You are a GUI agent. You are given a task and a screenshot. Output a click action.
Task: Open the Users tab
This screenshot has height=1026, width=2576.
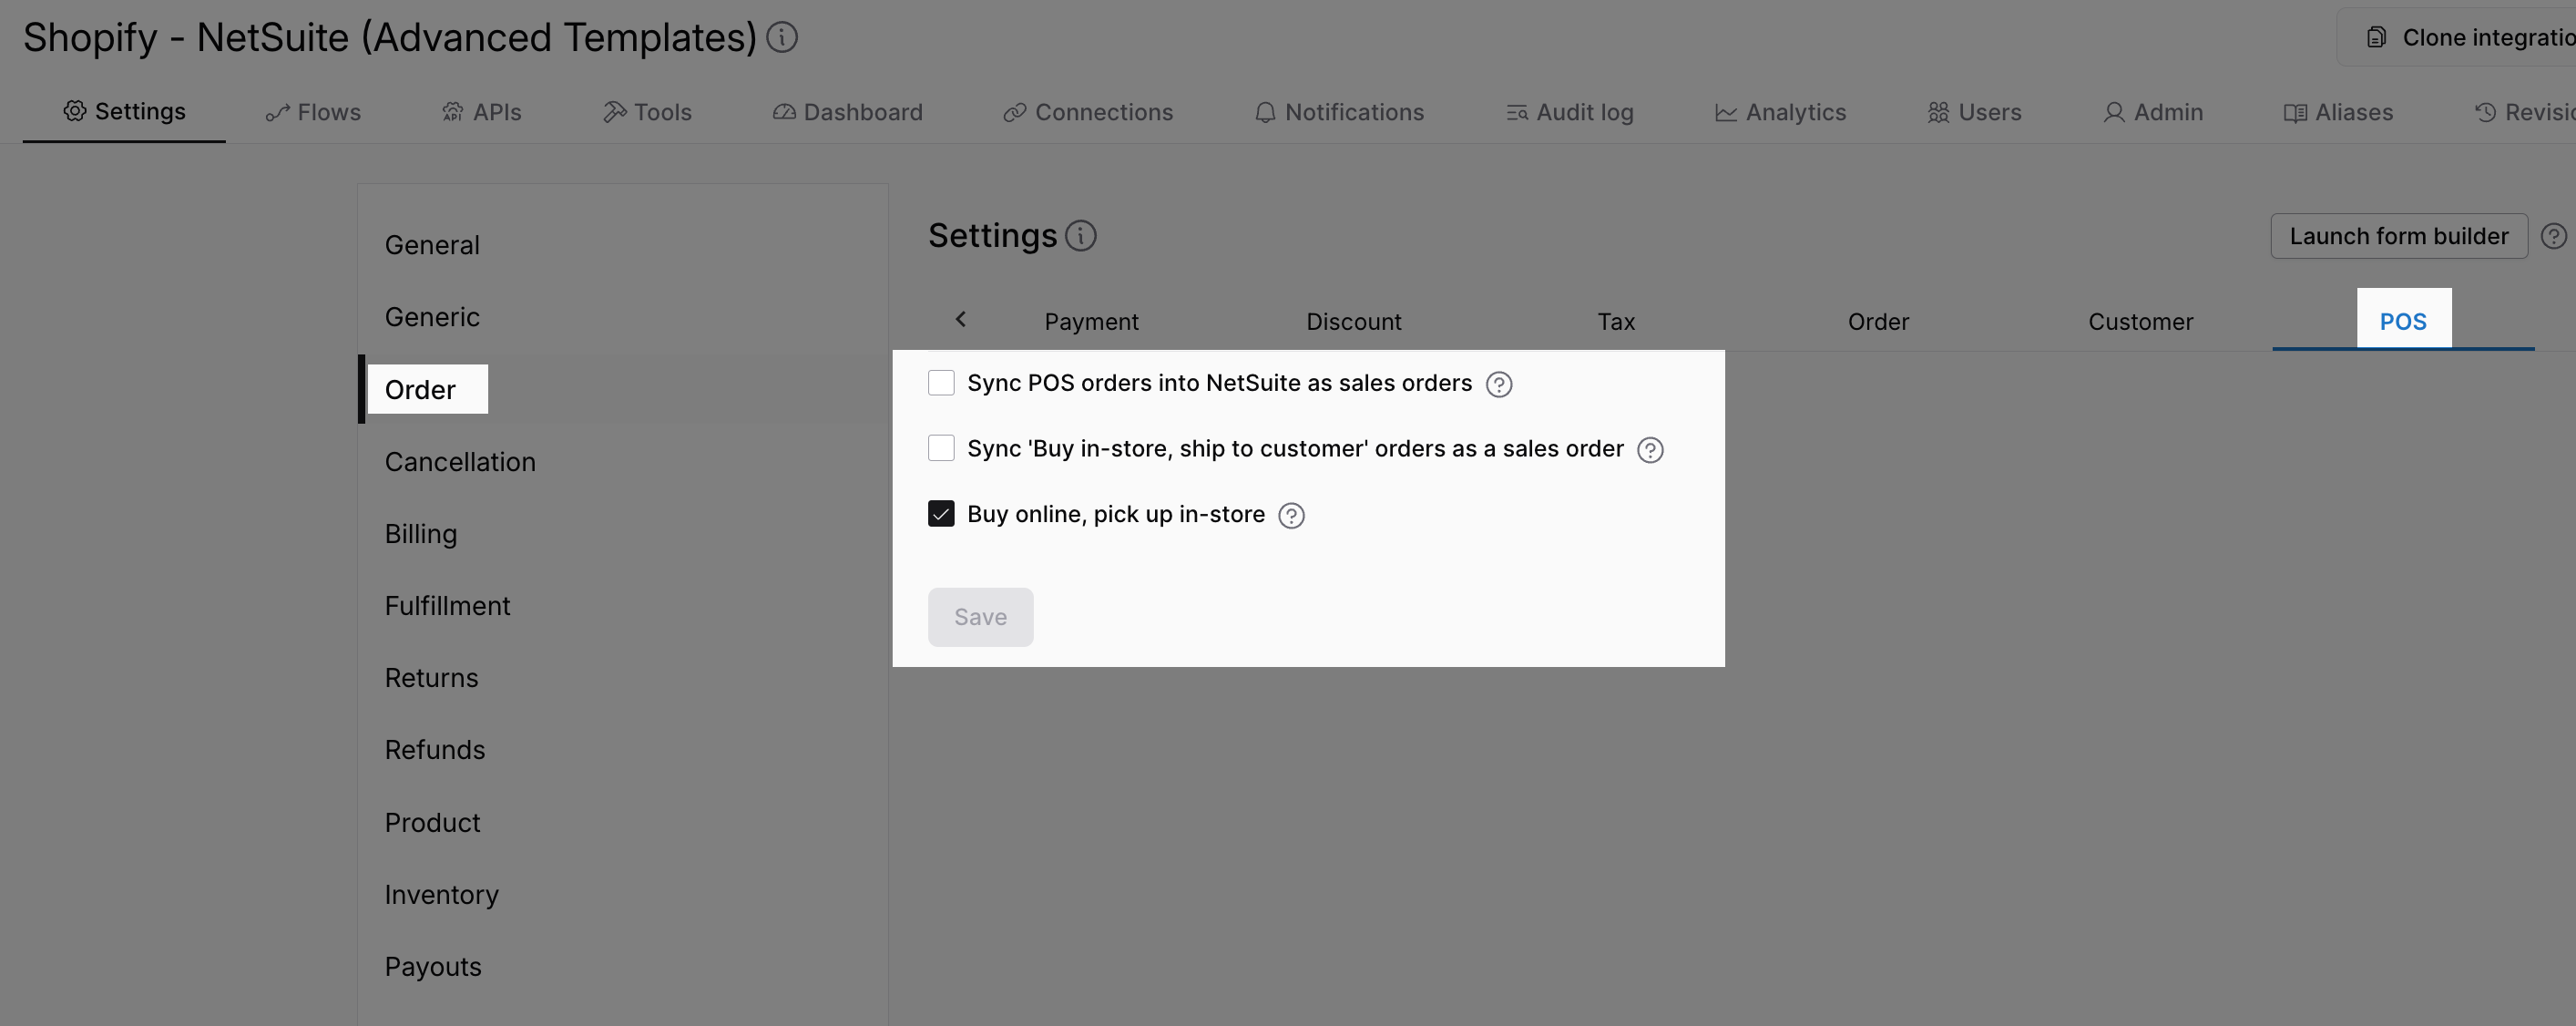[x=1974, y=112]
